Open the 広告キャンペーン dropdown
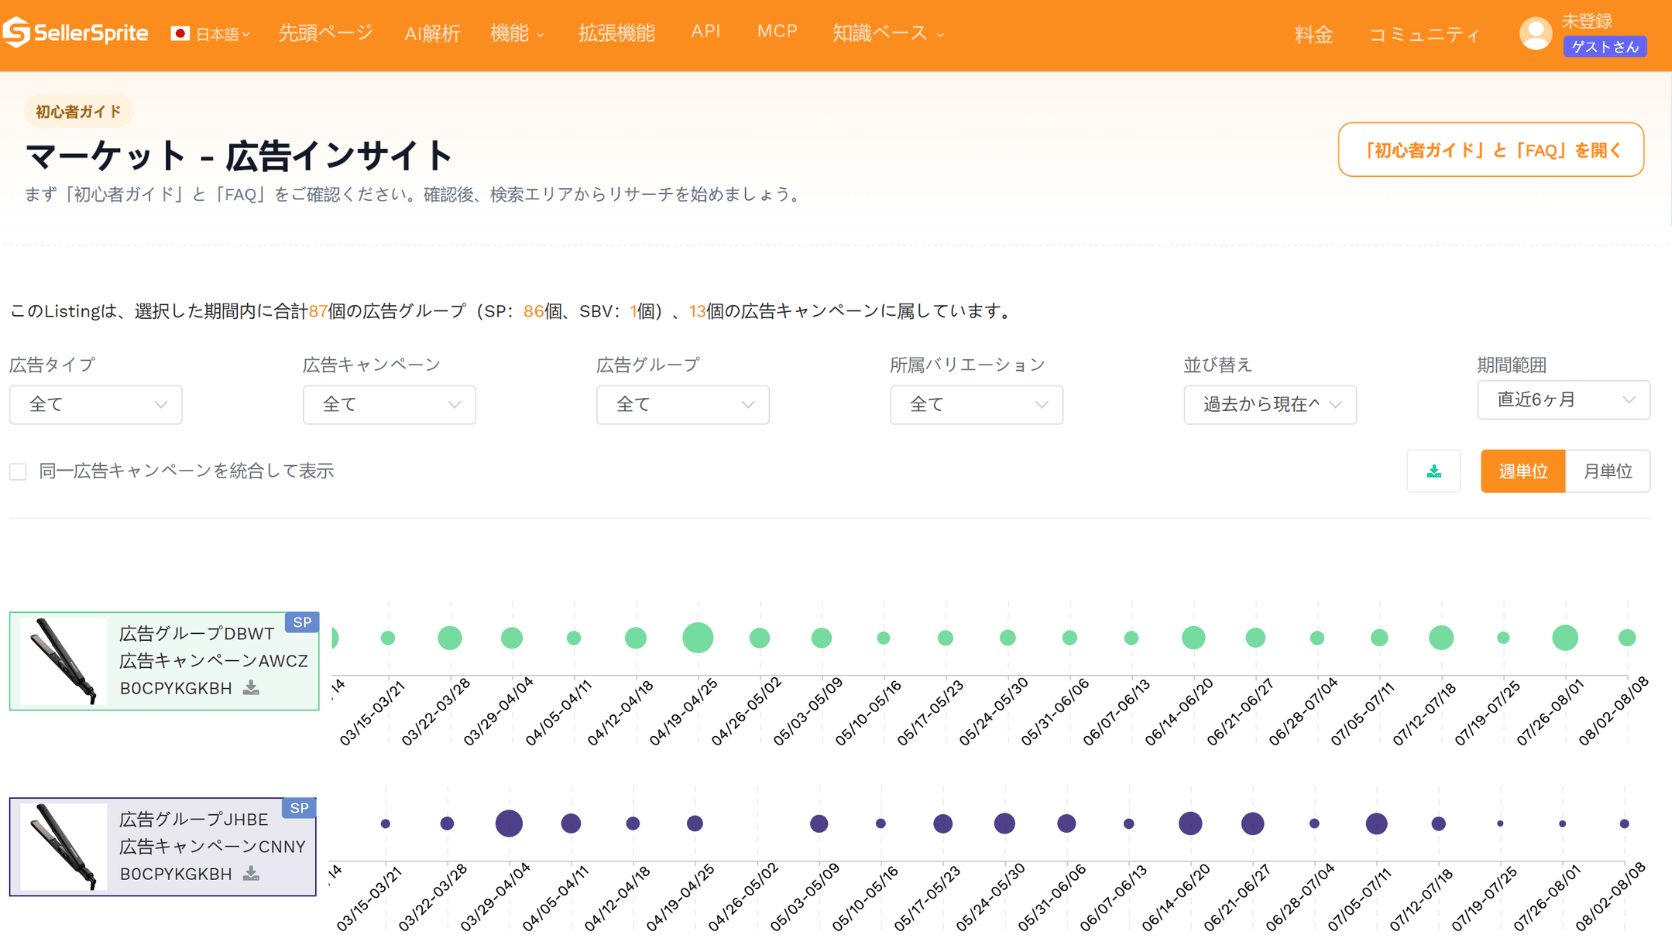The height and width of the screenshot is (941, 1672). pyautogui.click(x=389, y=404)
